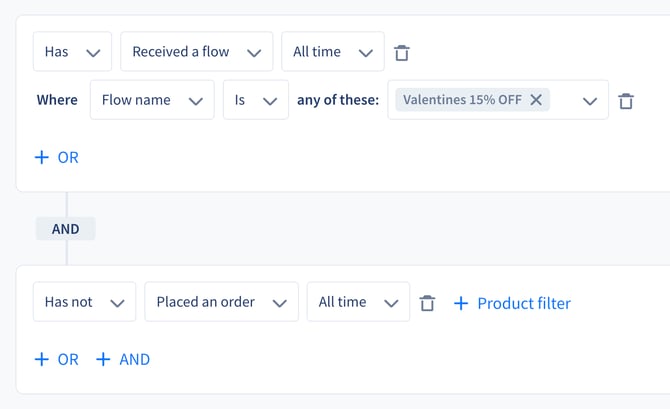
Task: Delete the 'Placed an order' condition row
Action: click(x=427, y=303)
